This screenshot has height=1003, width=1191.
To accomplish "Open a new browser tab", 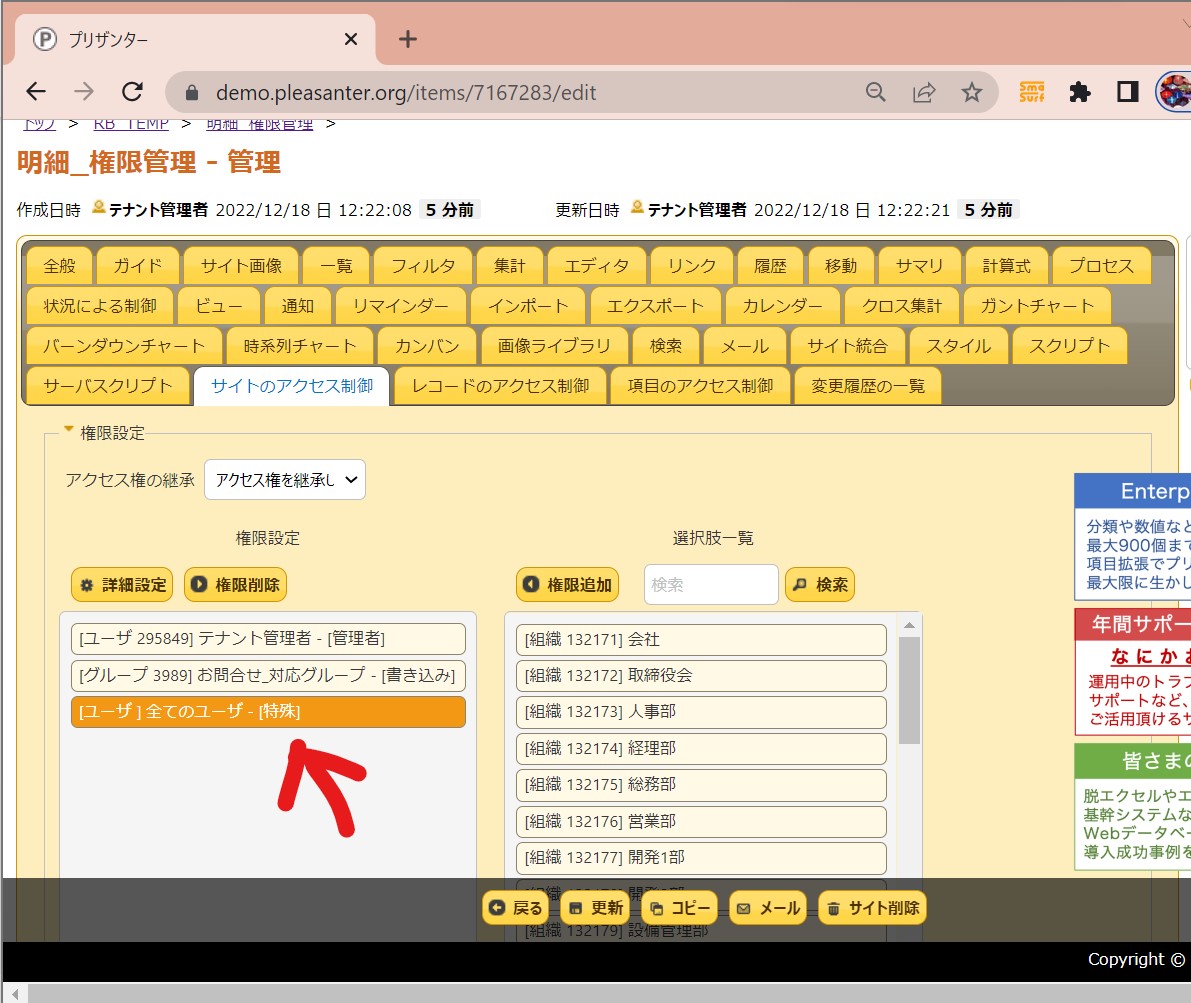I will click(x=407, y=39).
